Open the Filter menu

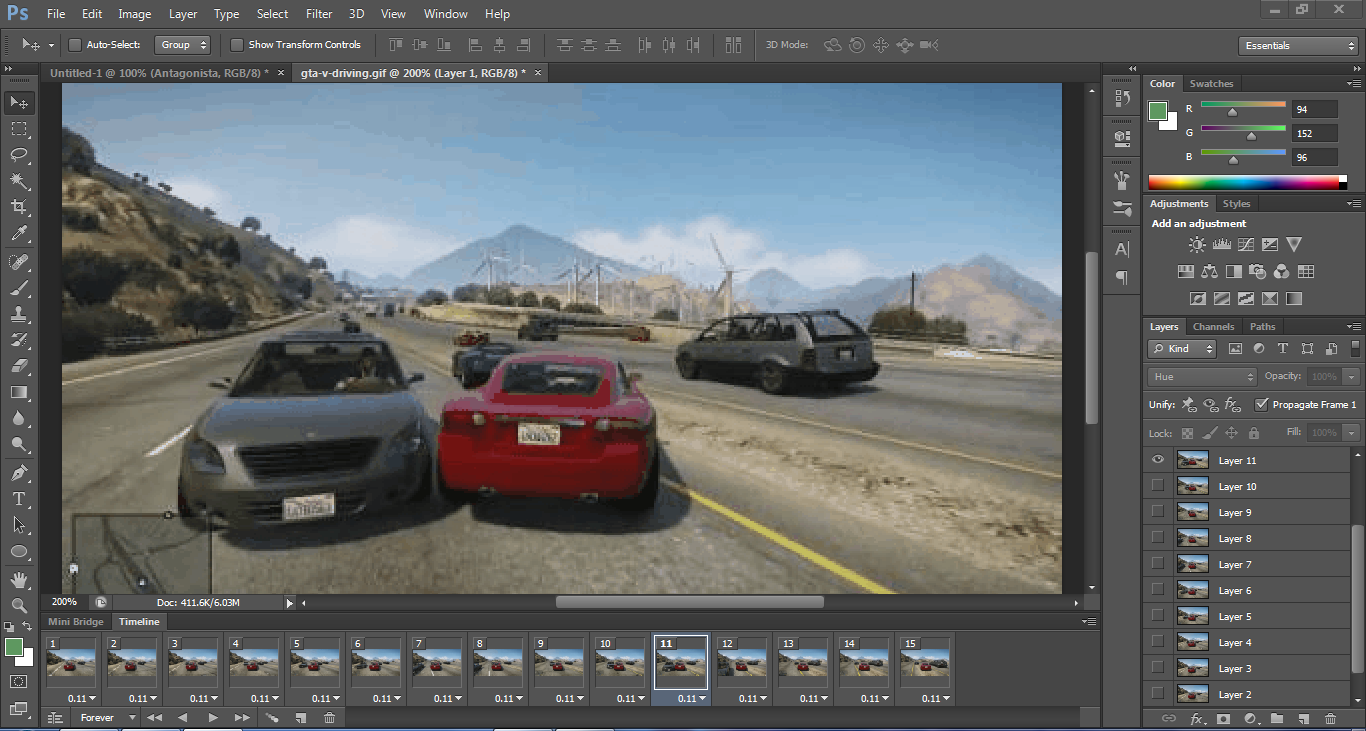319,14
